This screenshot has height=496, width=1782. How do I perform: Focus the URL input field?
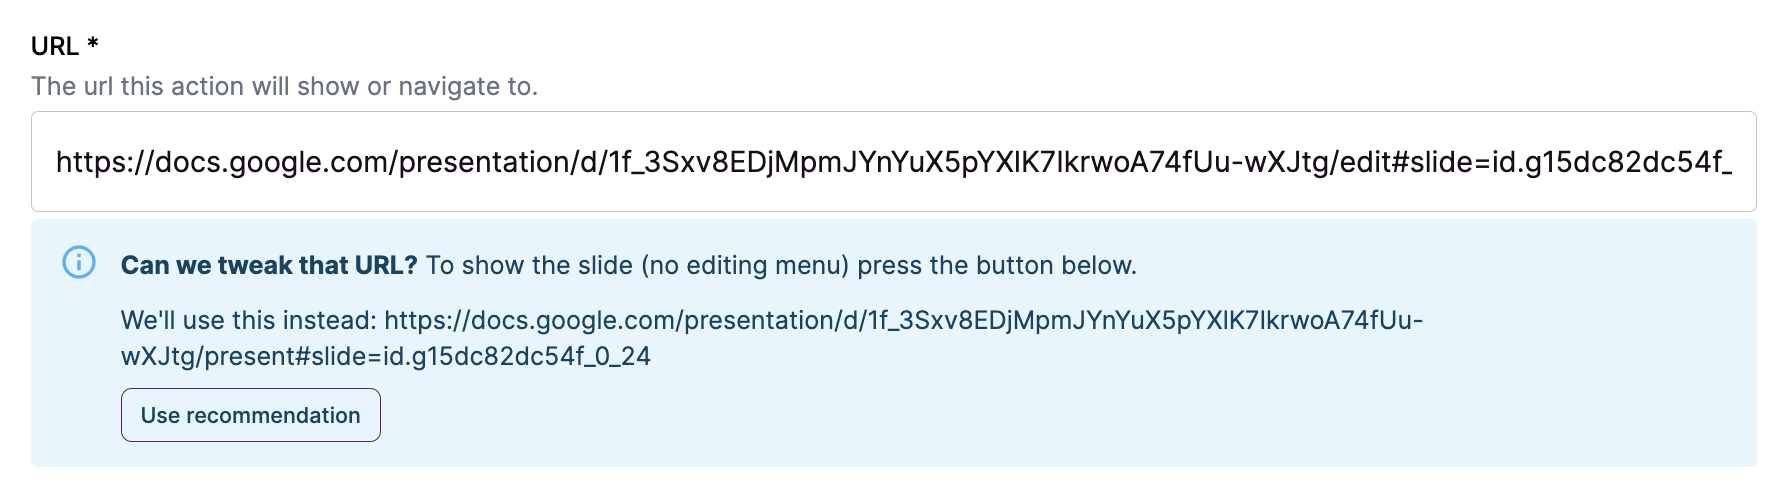coord(893,162)
